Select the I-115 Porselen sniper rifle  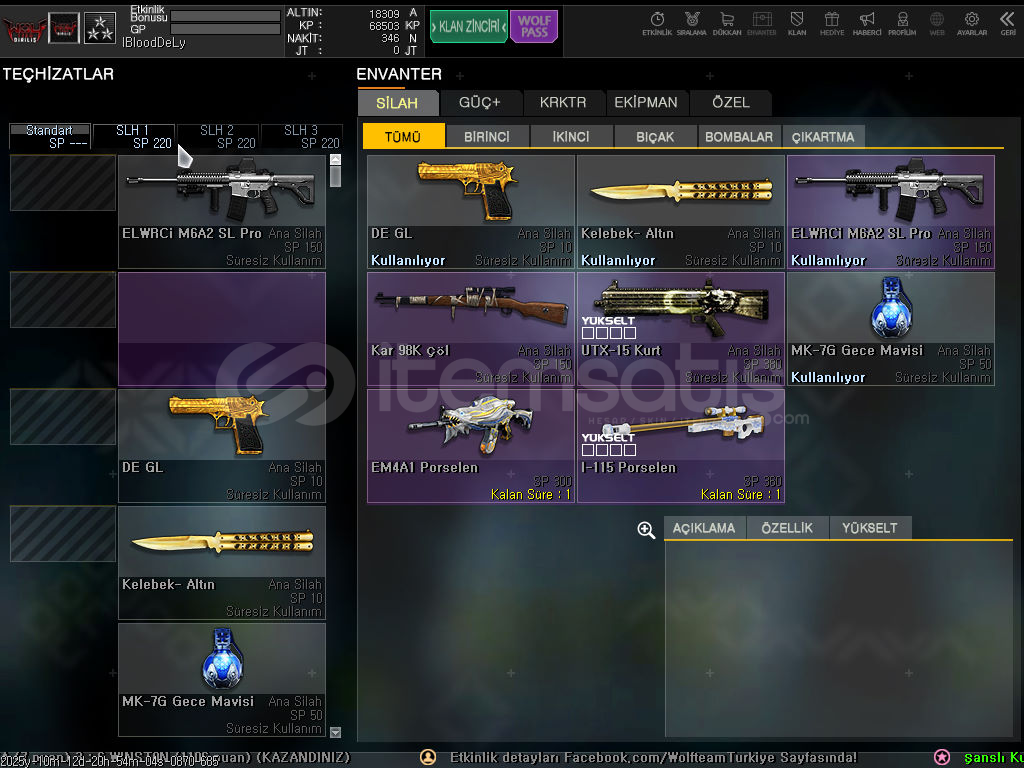click(x=680, y=446)
